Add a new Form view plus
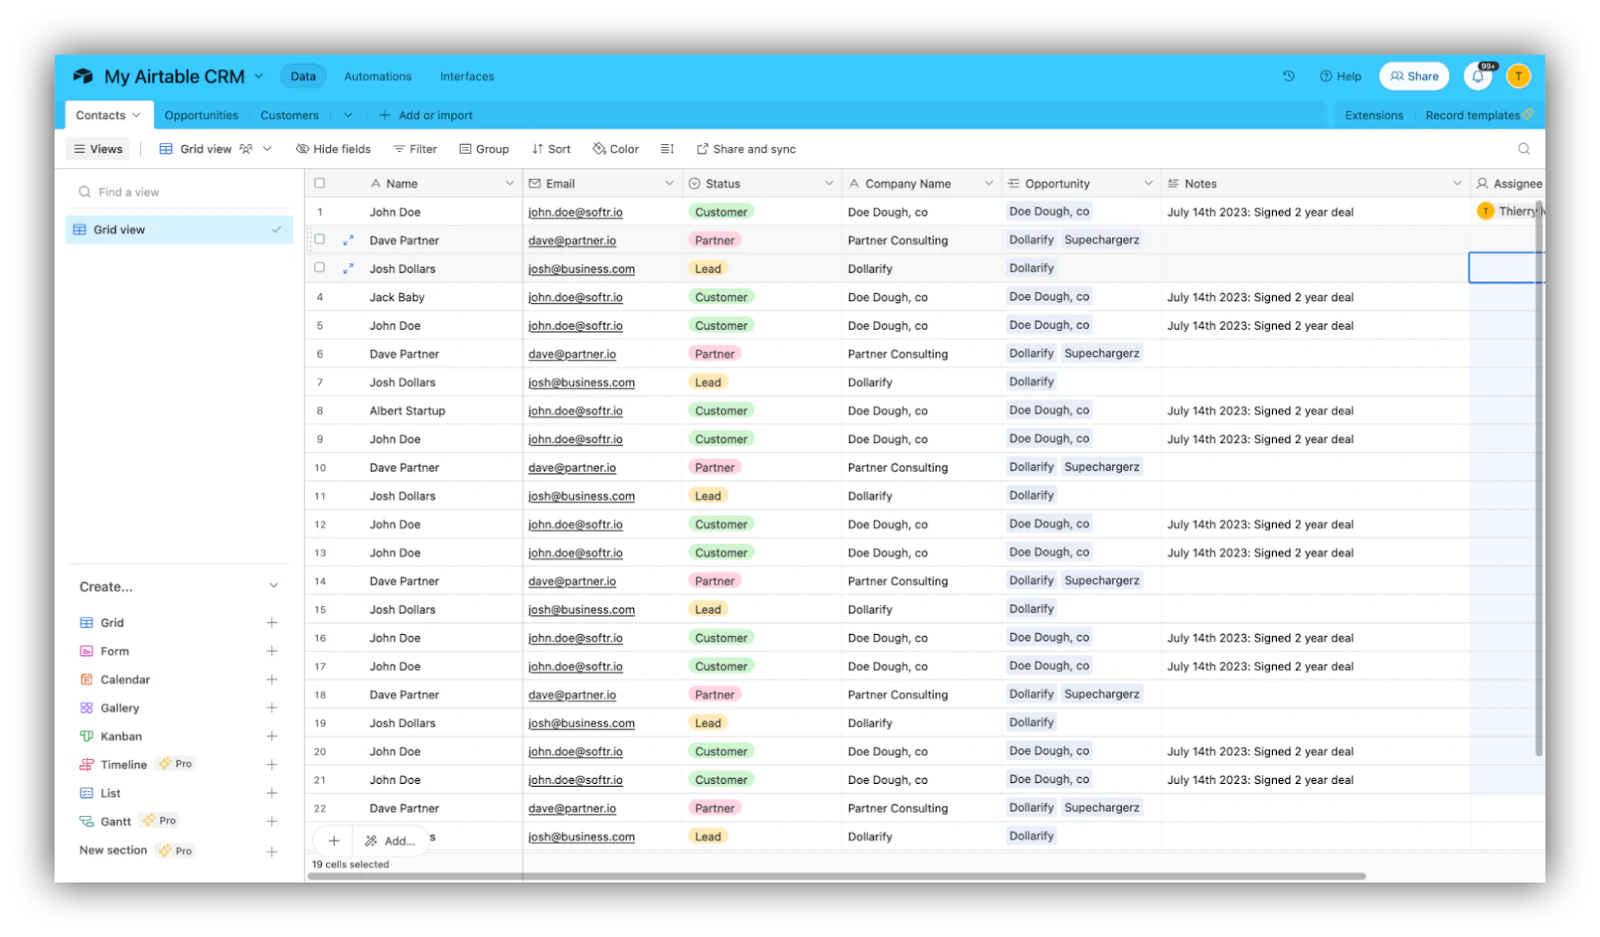 tap(271, 651)
